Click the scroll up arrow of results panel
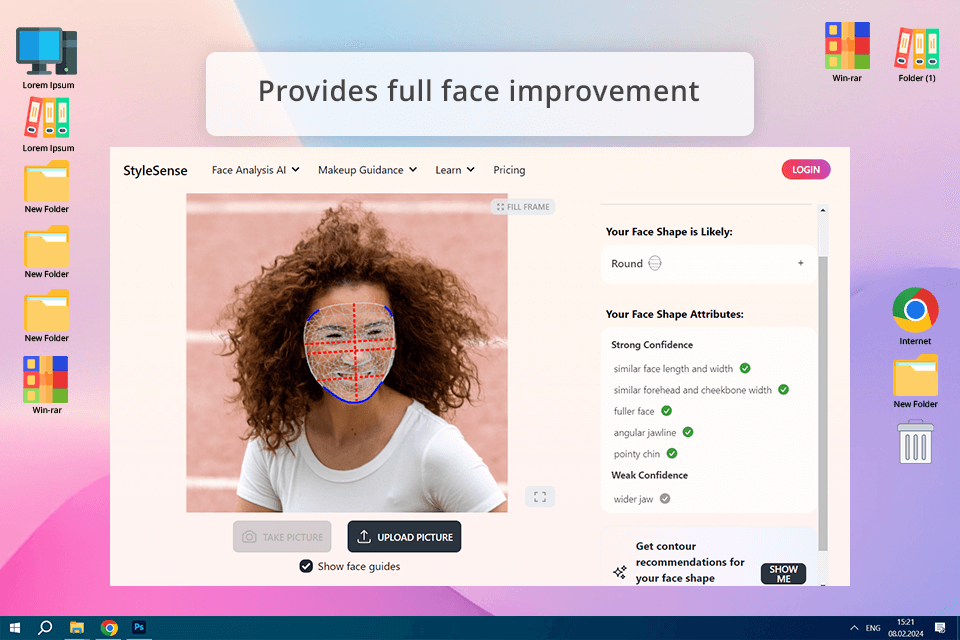This screenshot has width=960, height=640. (823, 210)
